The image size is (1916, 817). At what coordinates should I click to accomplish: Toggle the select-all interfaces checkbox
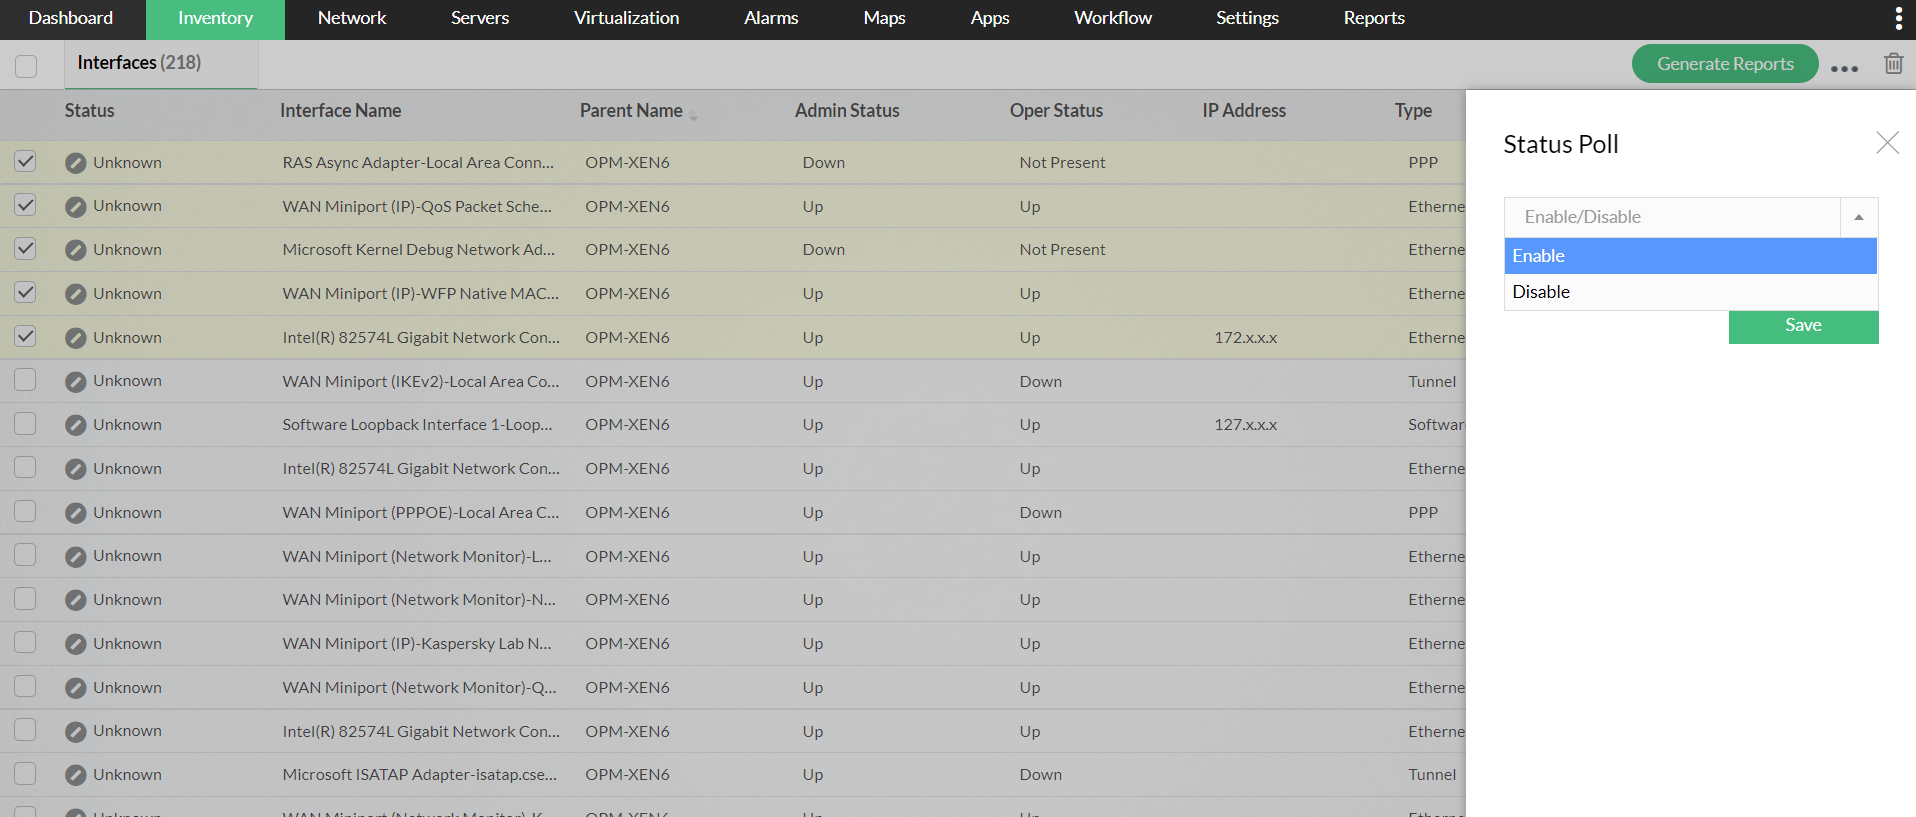(x=27, y=66)
